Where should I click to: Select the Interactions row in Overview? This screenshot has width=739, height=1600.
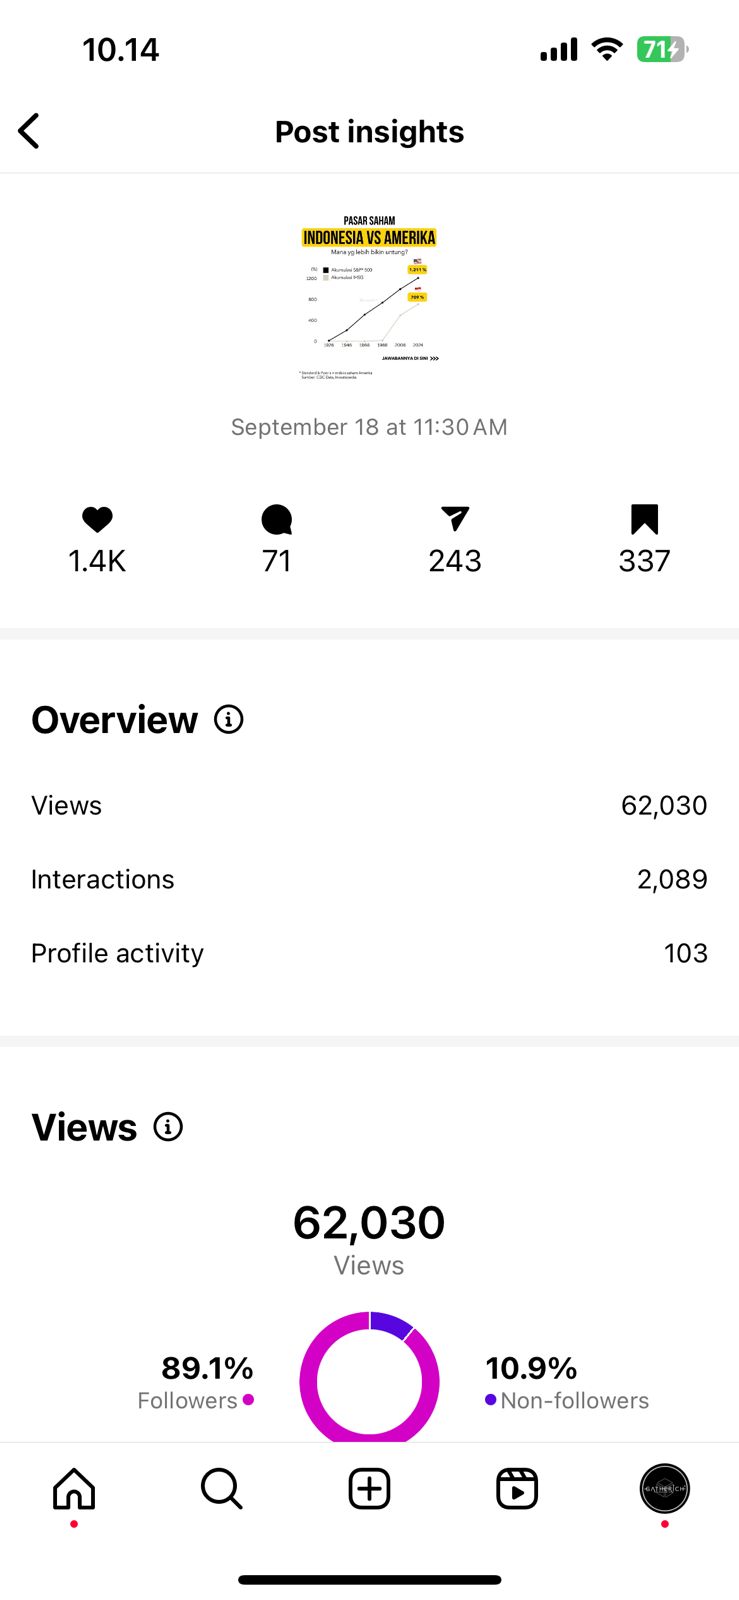[x=369, y=879]
